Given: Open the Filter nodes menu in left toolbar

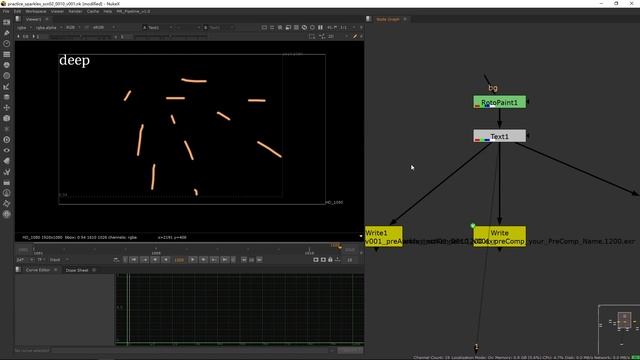Looking at the screenshot, I should (7, 76).
